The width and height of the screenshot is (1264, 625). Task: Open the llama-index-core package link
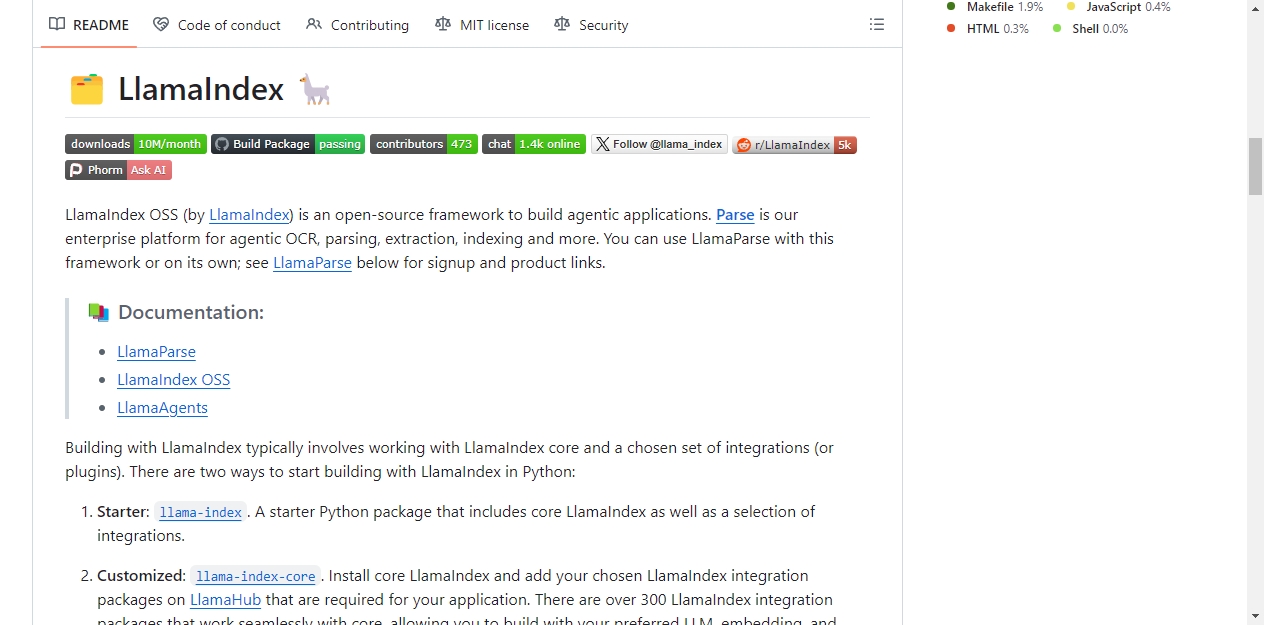[x=256, y=576]
